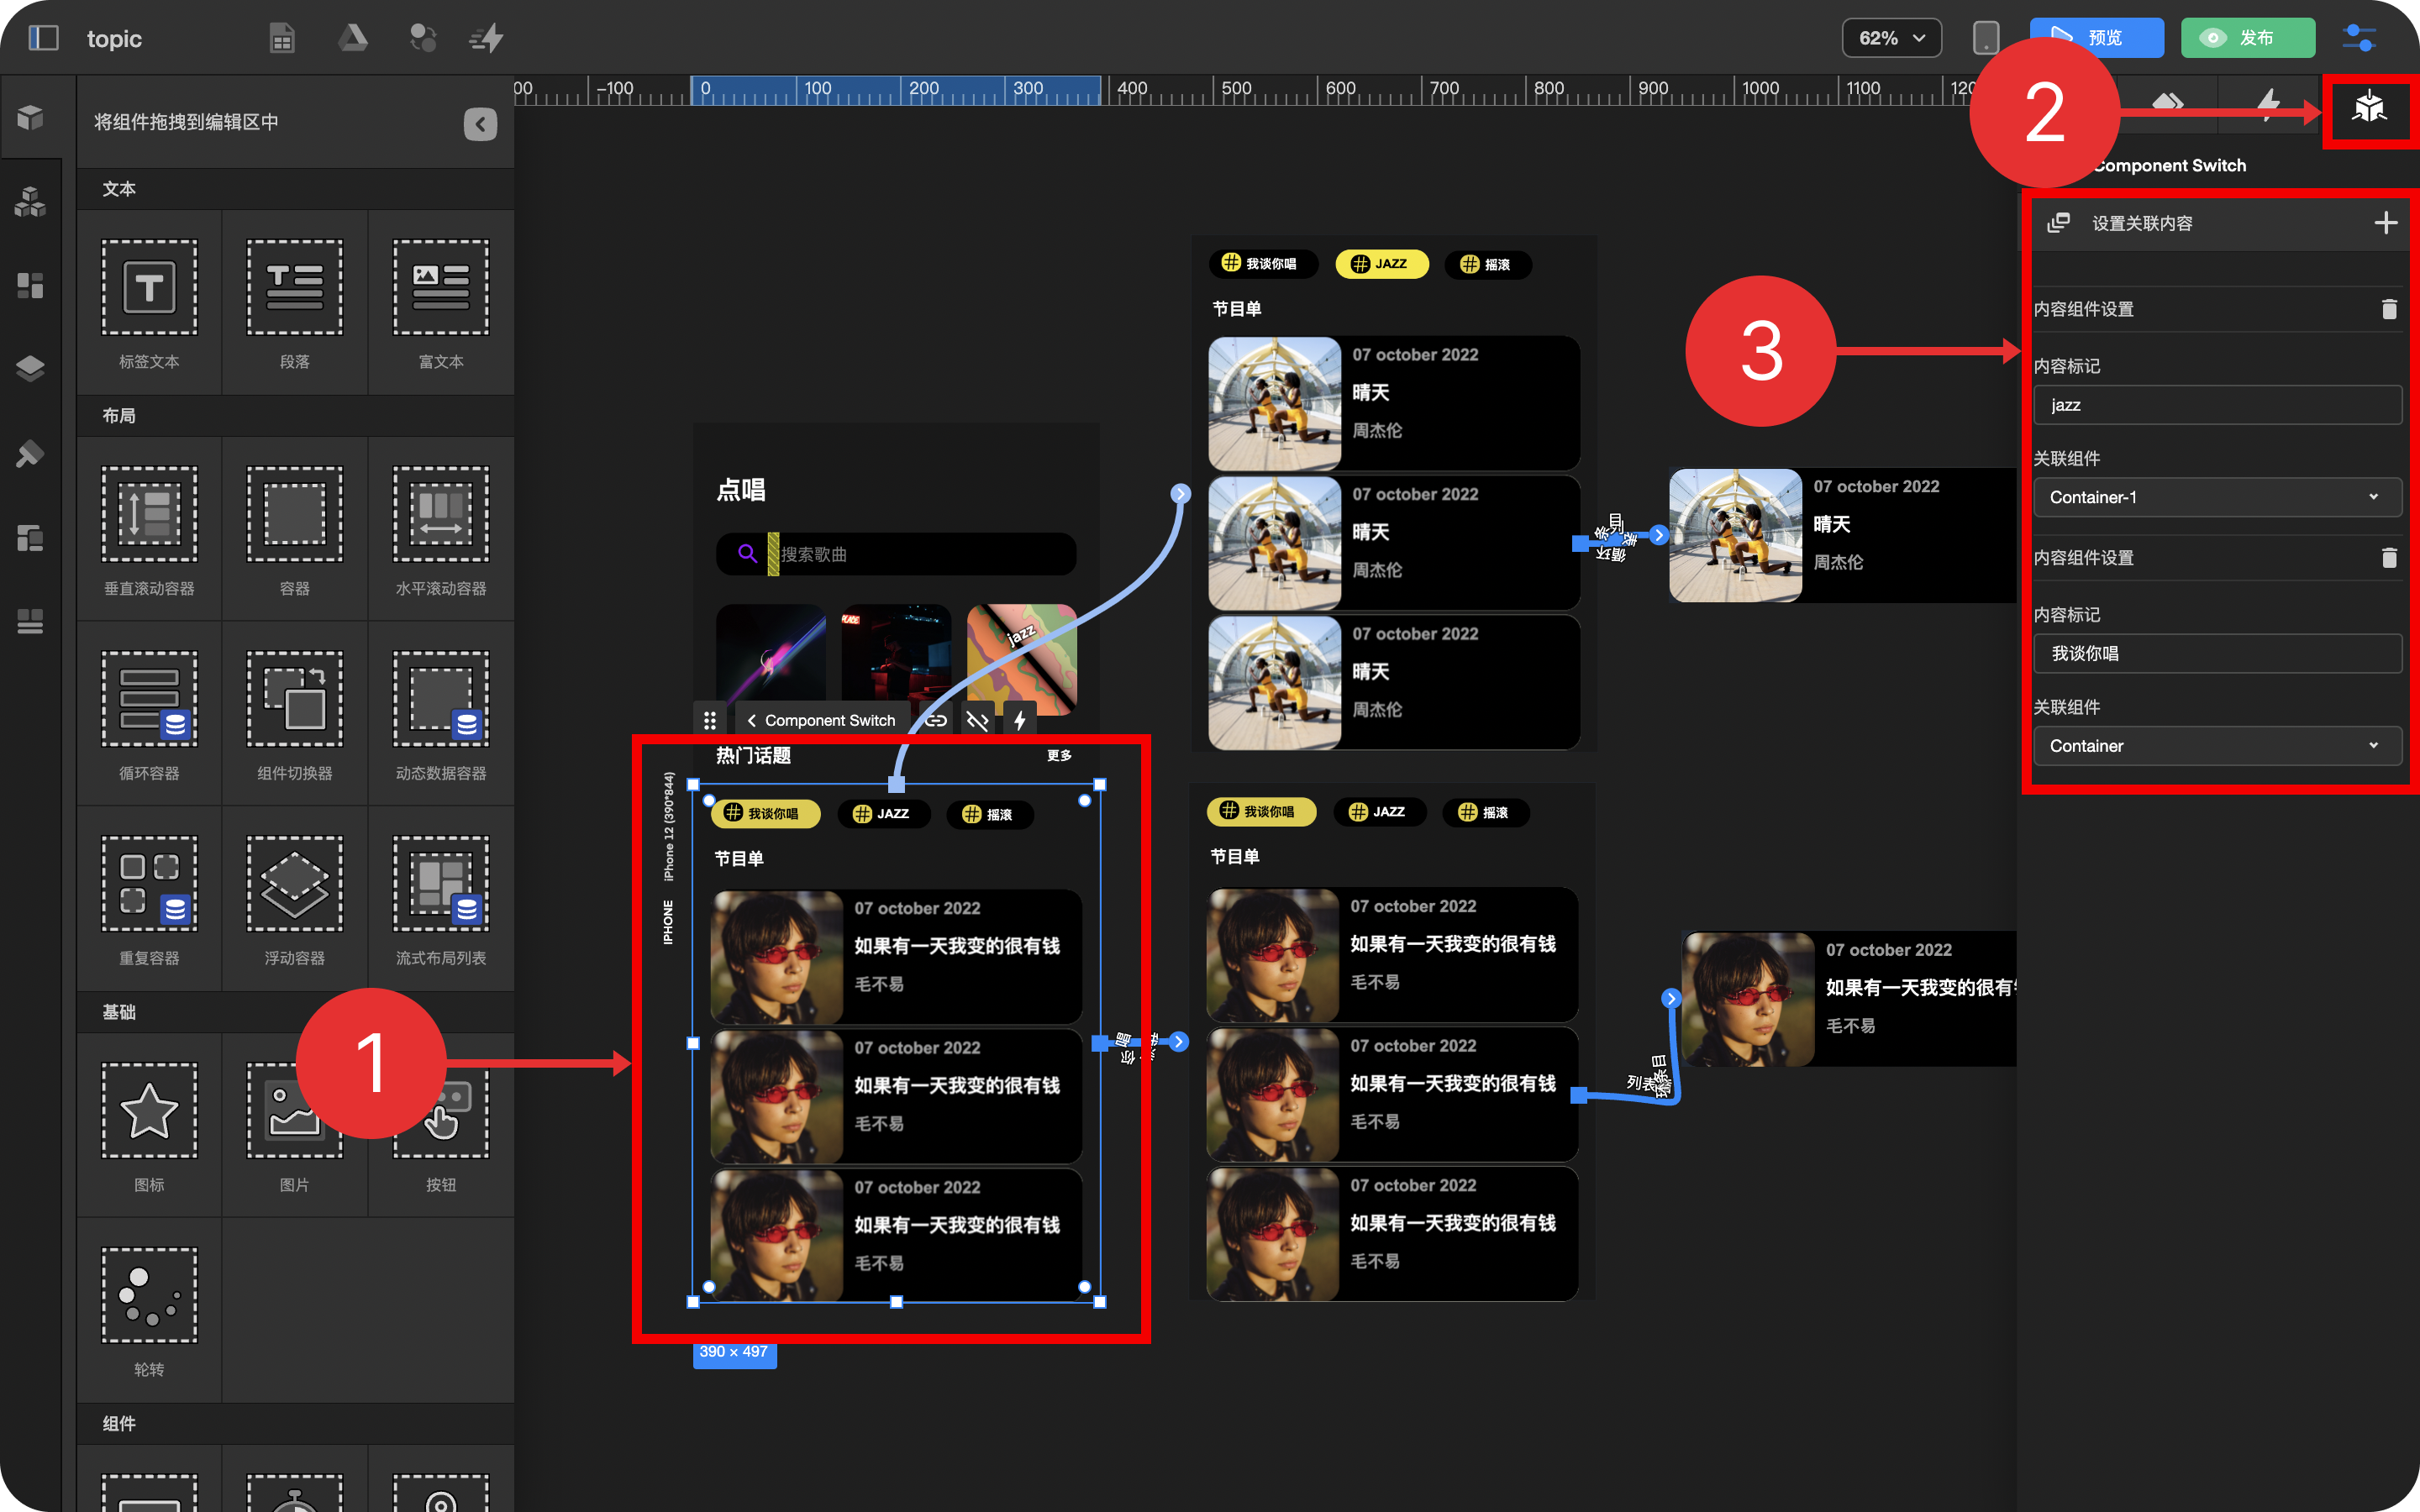Select the stacked cubes sidebar icon

pyautogui.click(x=30, y=202)
